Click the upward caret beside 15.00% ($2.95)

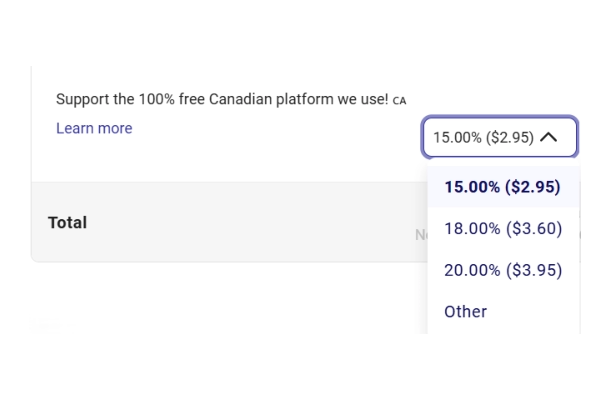click(548, 138)
